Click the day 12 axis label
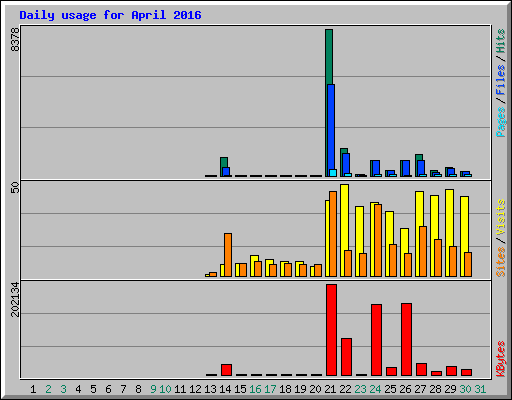Image resolution: width=512 pixels, height=400 pixels. pyautogui.click(x=195, y=389)
